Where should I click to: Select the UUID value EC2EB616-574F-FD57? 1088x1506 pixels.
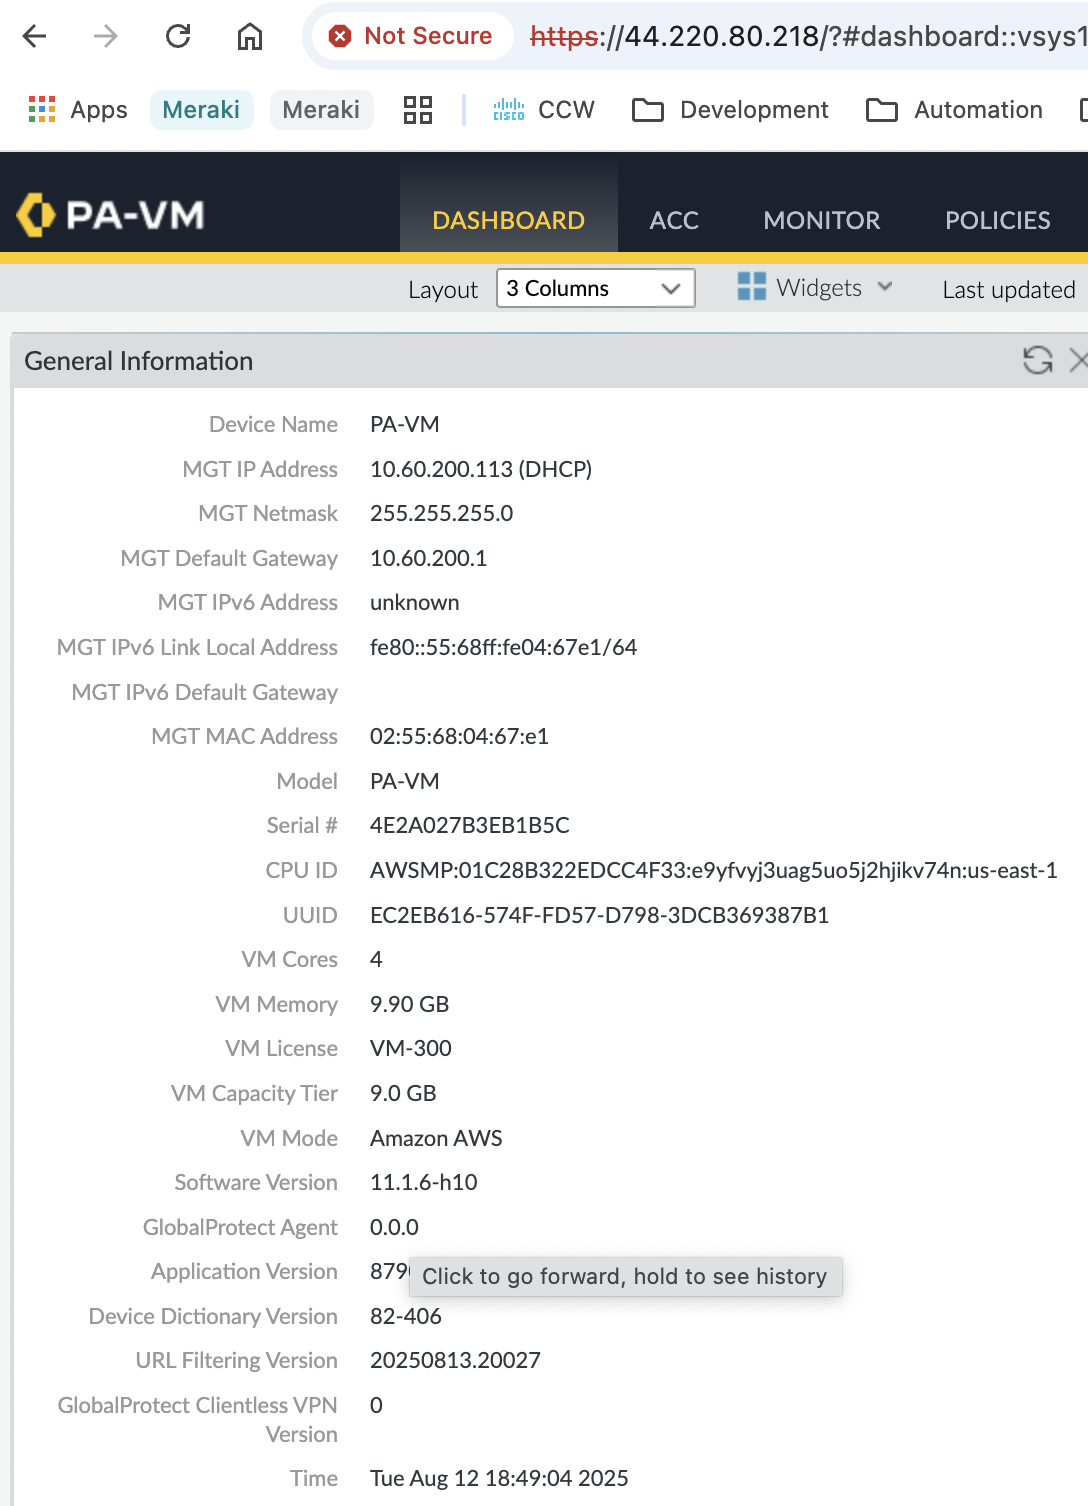pos(599,915)
